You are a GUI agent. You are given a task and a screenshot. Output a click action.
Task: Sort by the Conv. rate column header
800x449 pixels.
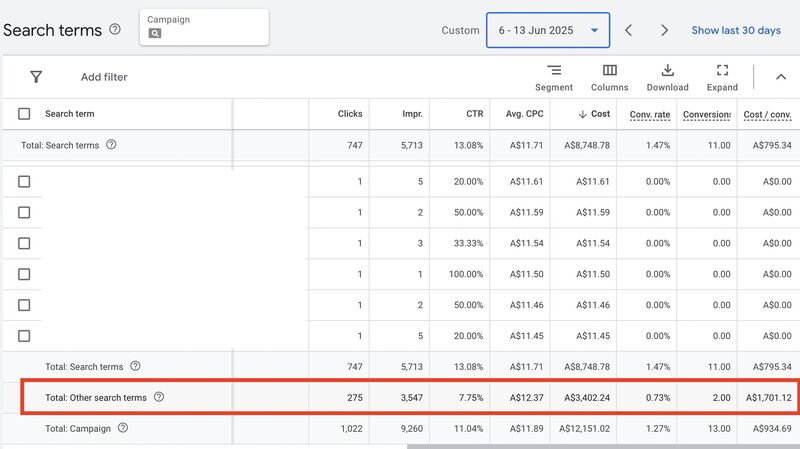(649, 114)
